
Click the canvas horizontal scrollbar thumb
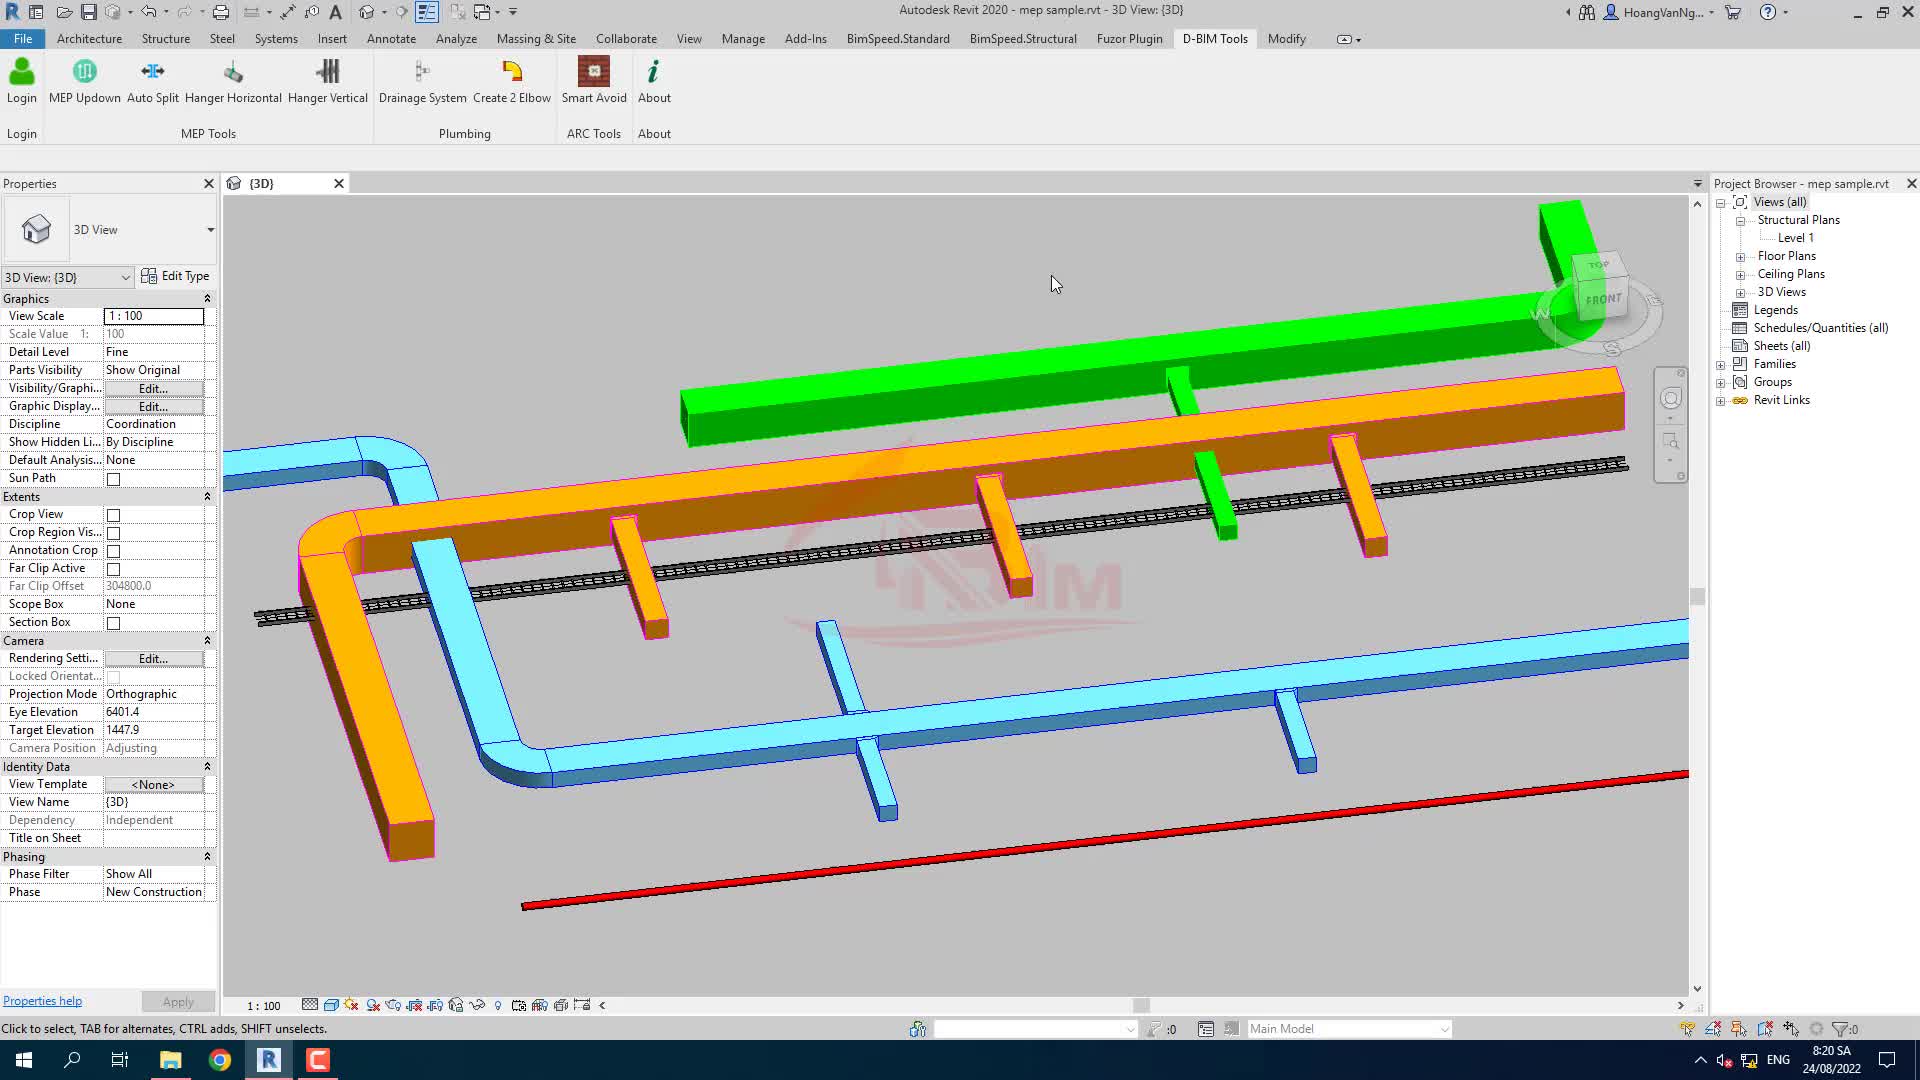[1141, 1005]
